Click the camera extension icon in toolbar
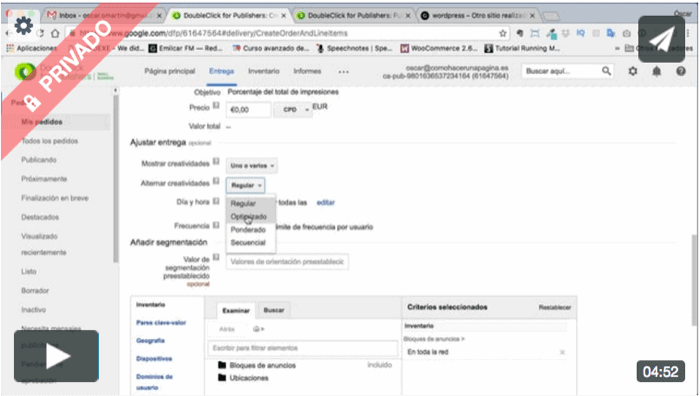The width and height of the screenshot is (700, 396). point(627,33)
